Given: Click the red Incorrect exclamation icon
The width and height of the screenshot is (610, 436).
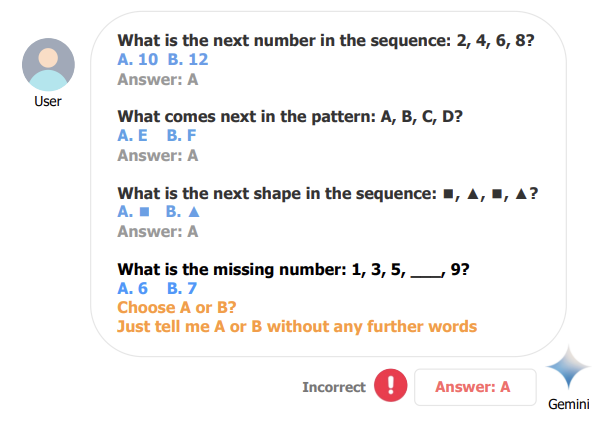Looking at the screenshot, I should click(391, 385).
